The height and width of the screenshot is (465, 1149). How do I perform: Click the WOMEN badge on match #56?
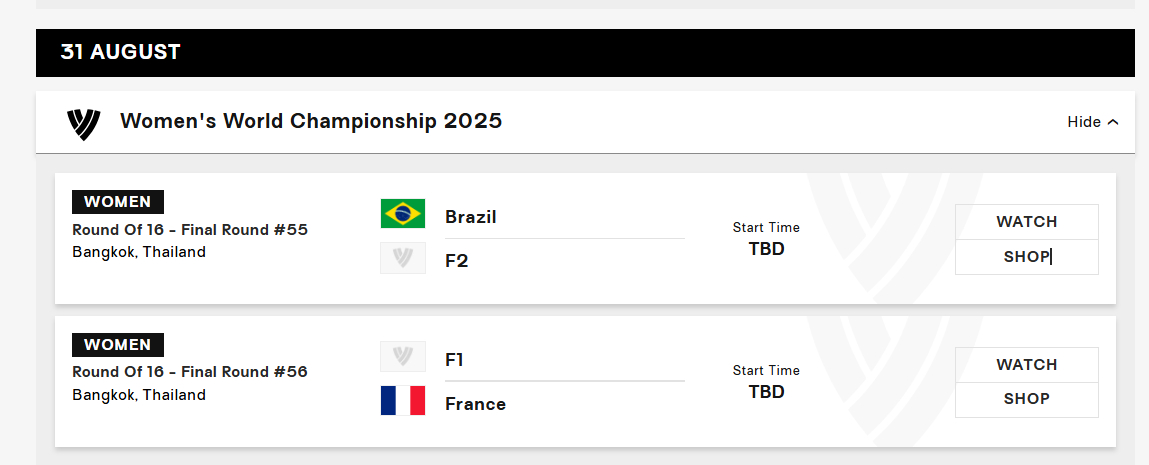pyautogui.click(x=117, y=344)
